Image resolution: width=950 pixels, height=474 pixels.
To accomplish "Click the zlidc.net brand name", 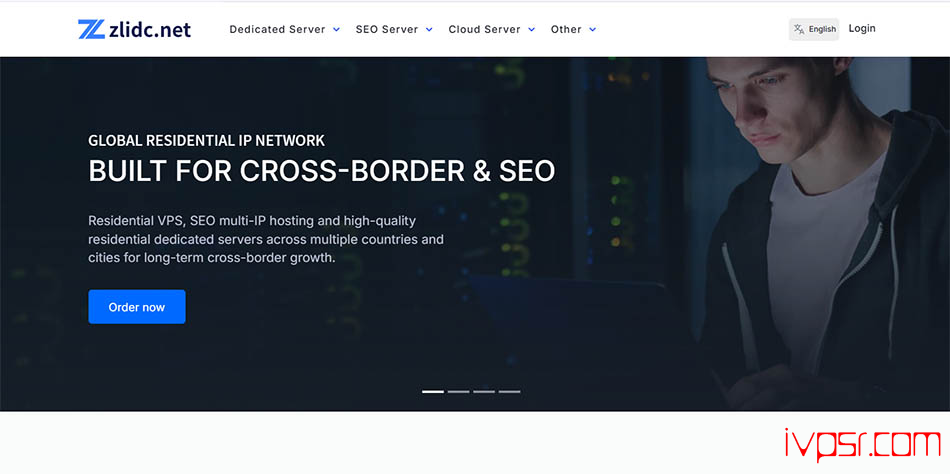I will pos(150,29).
